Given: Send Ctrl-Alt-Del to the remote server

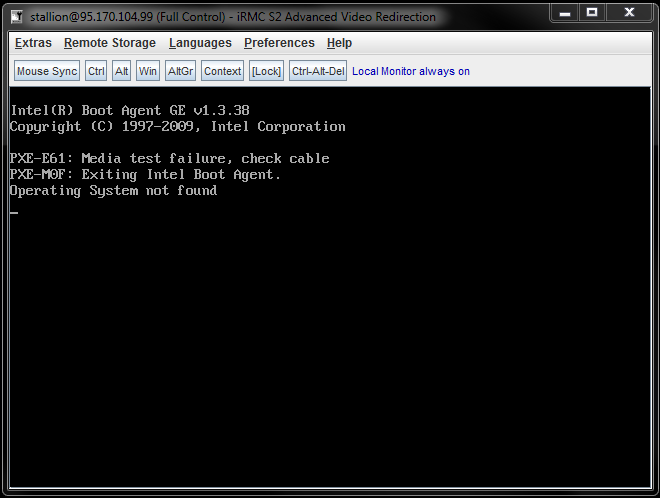Looking at the screenshot, I should click(x=318, y=71).
